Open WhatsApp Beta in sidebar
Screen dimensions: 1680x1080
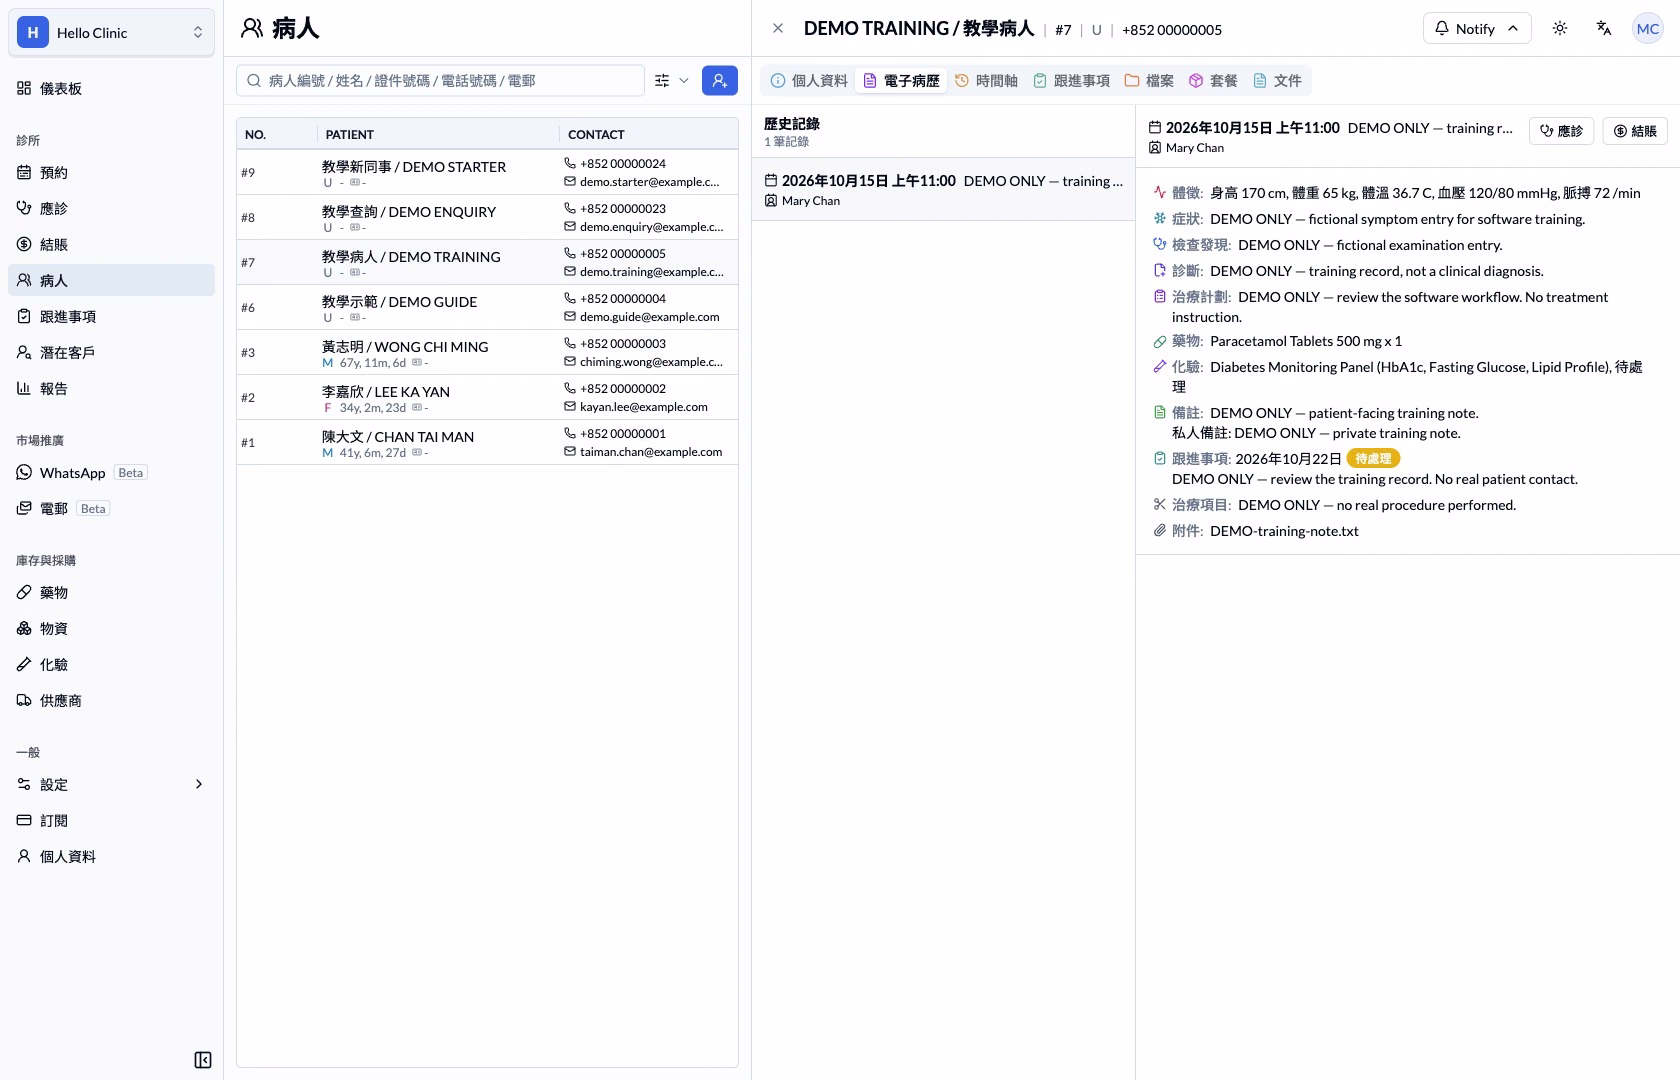pos(112,473)
